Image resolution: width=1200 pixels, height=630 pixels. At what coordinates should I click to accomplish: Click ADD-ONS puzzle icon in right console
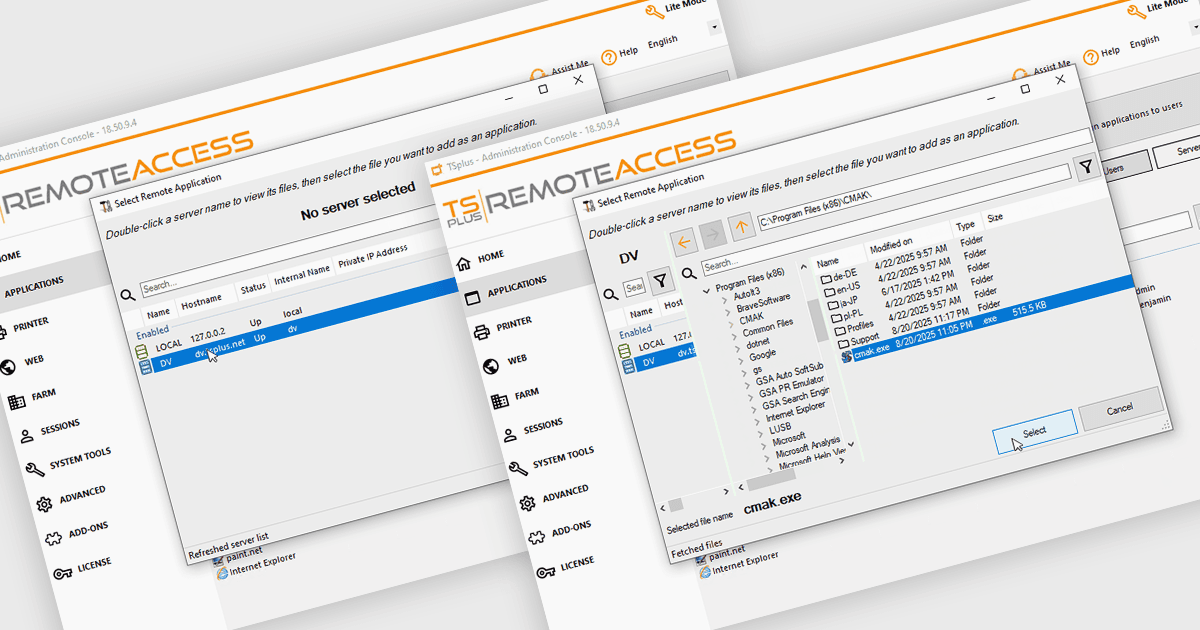[x=537, y=537]
